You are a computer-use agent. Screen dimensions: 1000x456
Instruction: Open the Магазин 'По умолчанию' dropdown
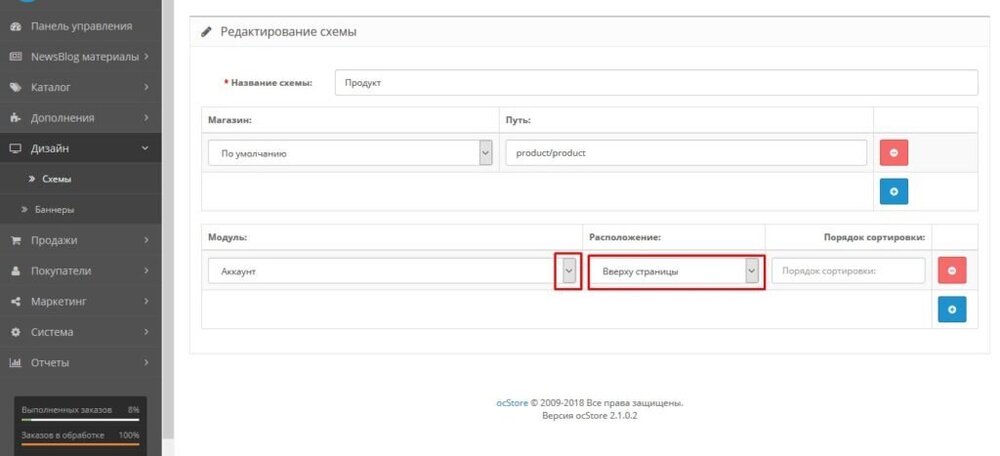click(x=350, y=154)
